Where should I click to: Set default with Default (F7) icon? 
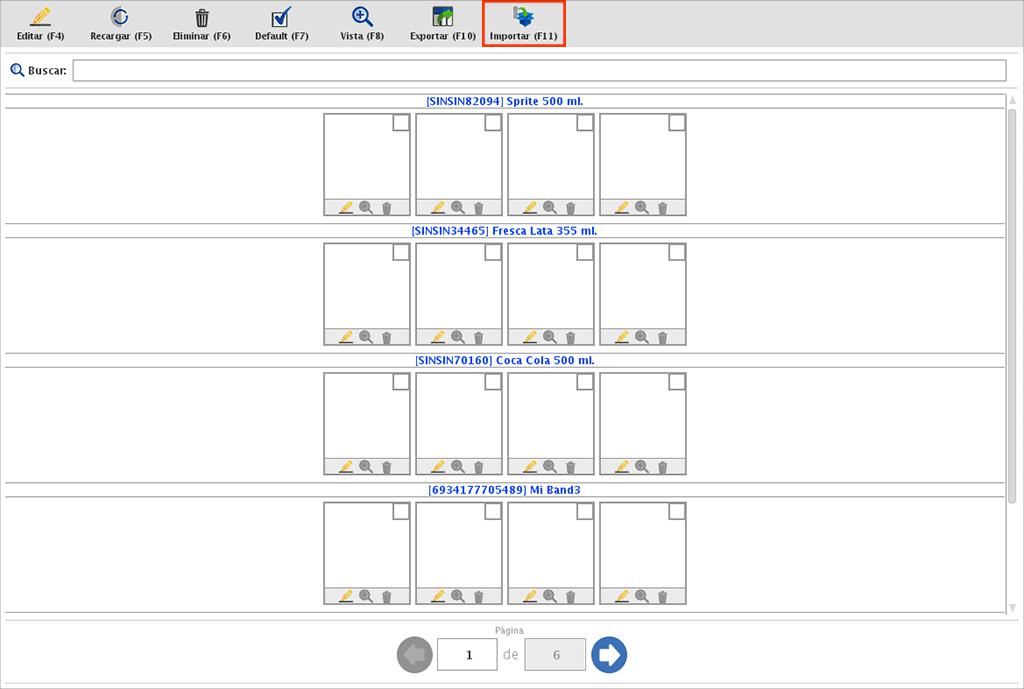281,18
